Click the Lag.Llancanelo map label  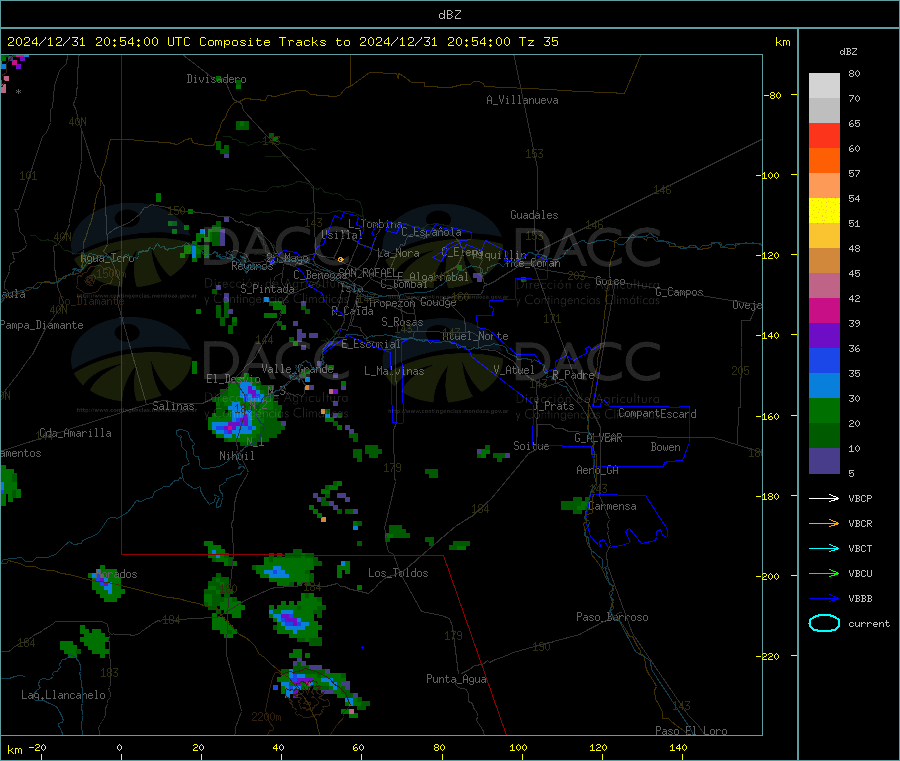point(63,695)
